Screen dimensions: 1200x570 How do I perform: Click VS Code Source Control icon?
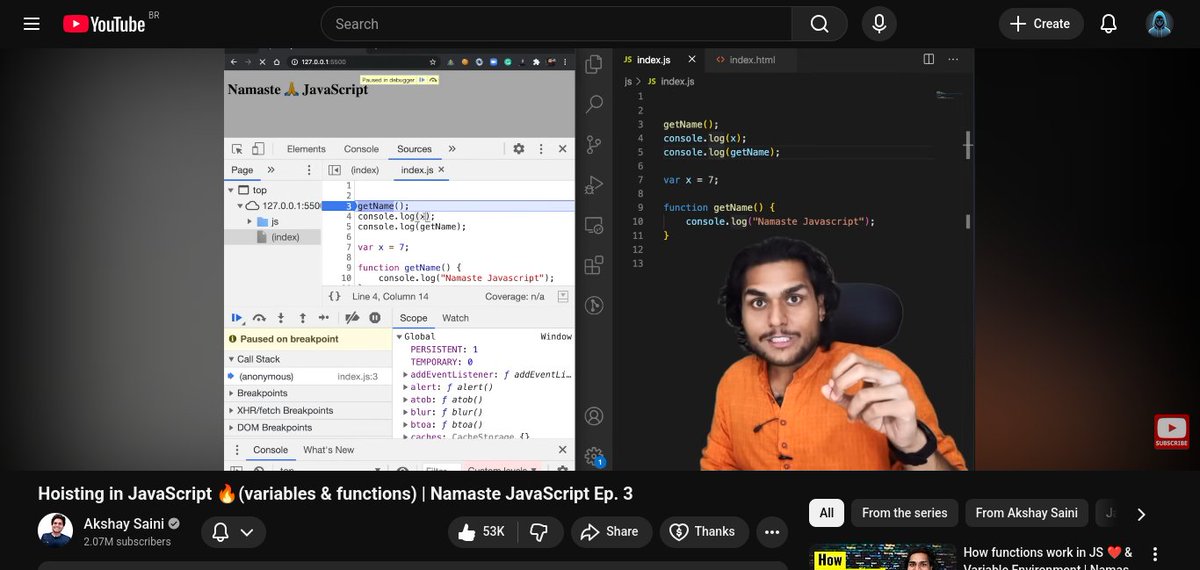click(x=594, y=144)
